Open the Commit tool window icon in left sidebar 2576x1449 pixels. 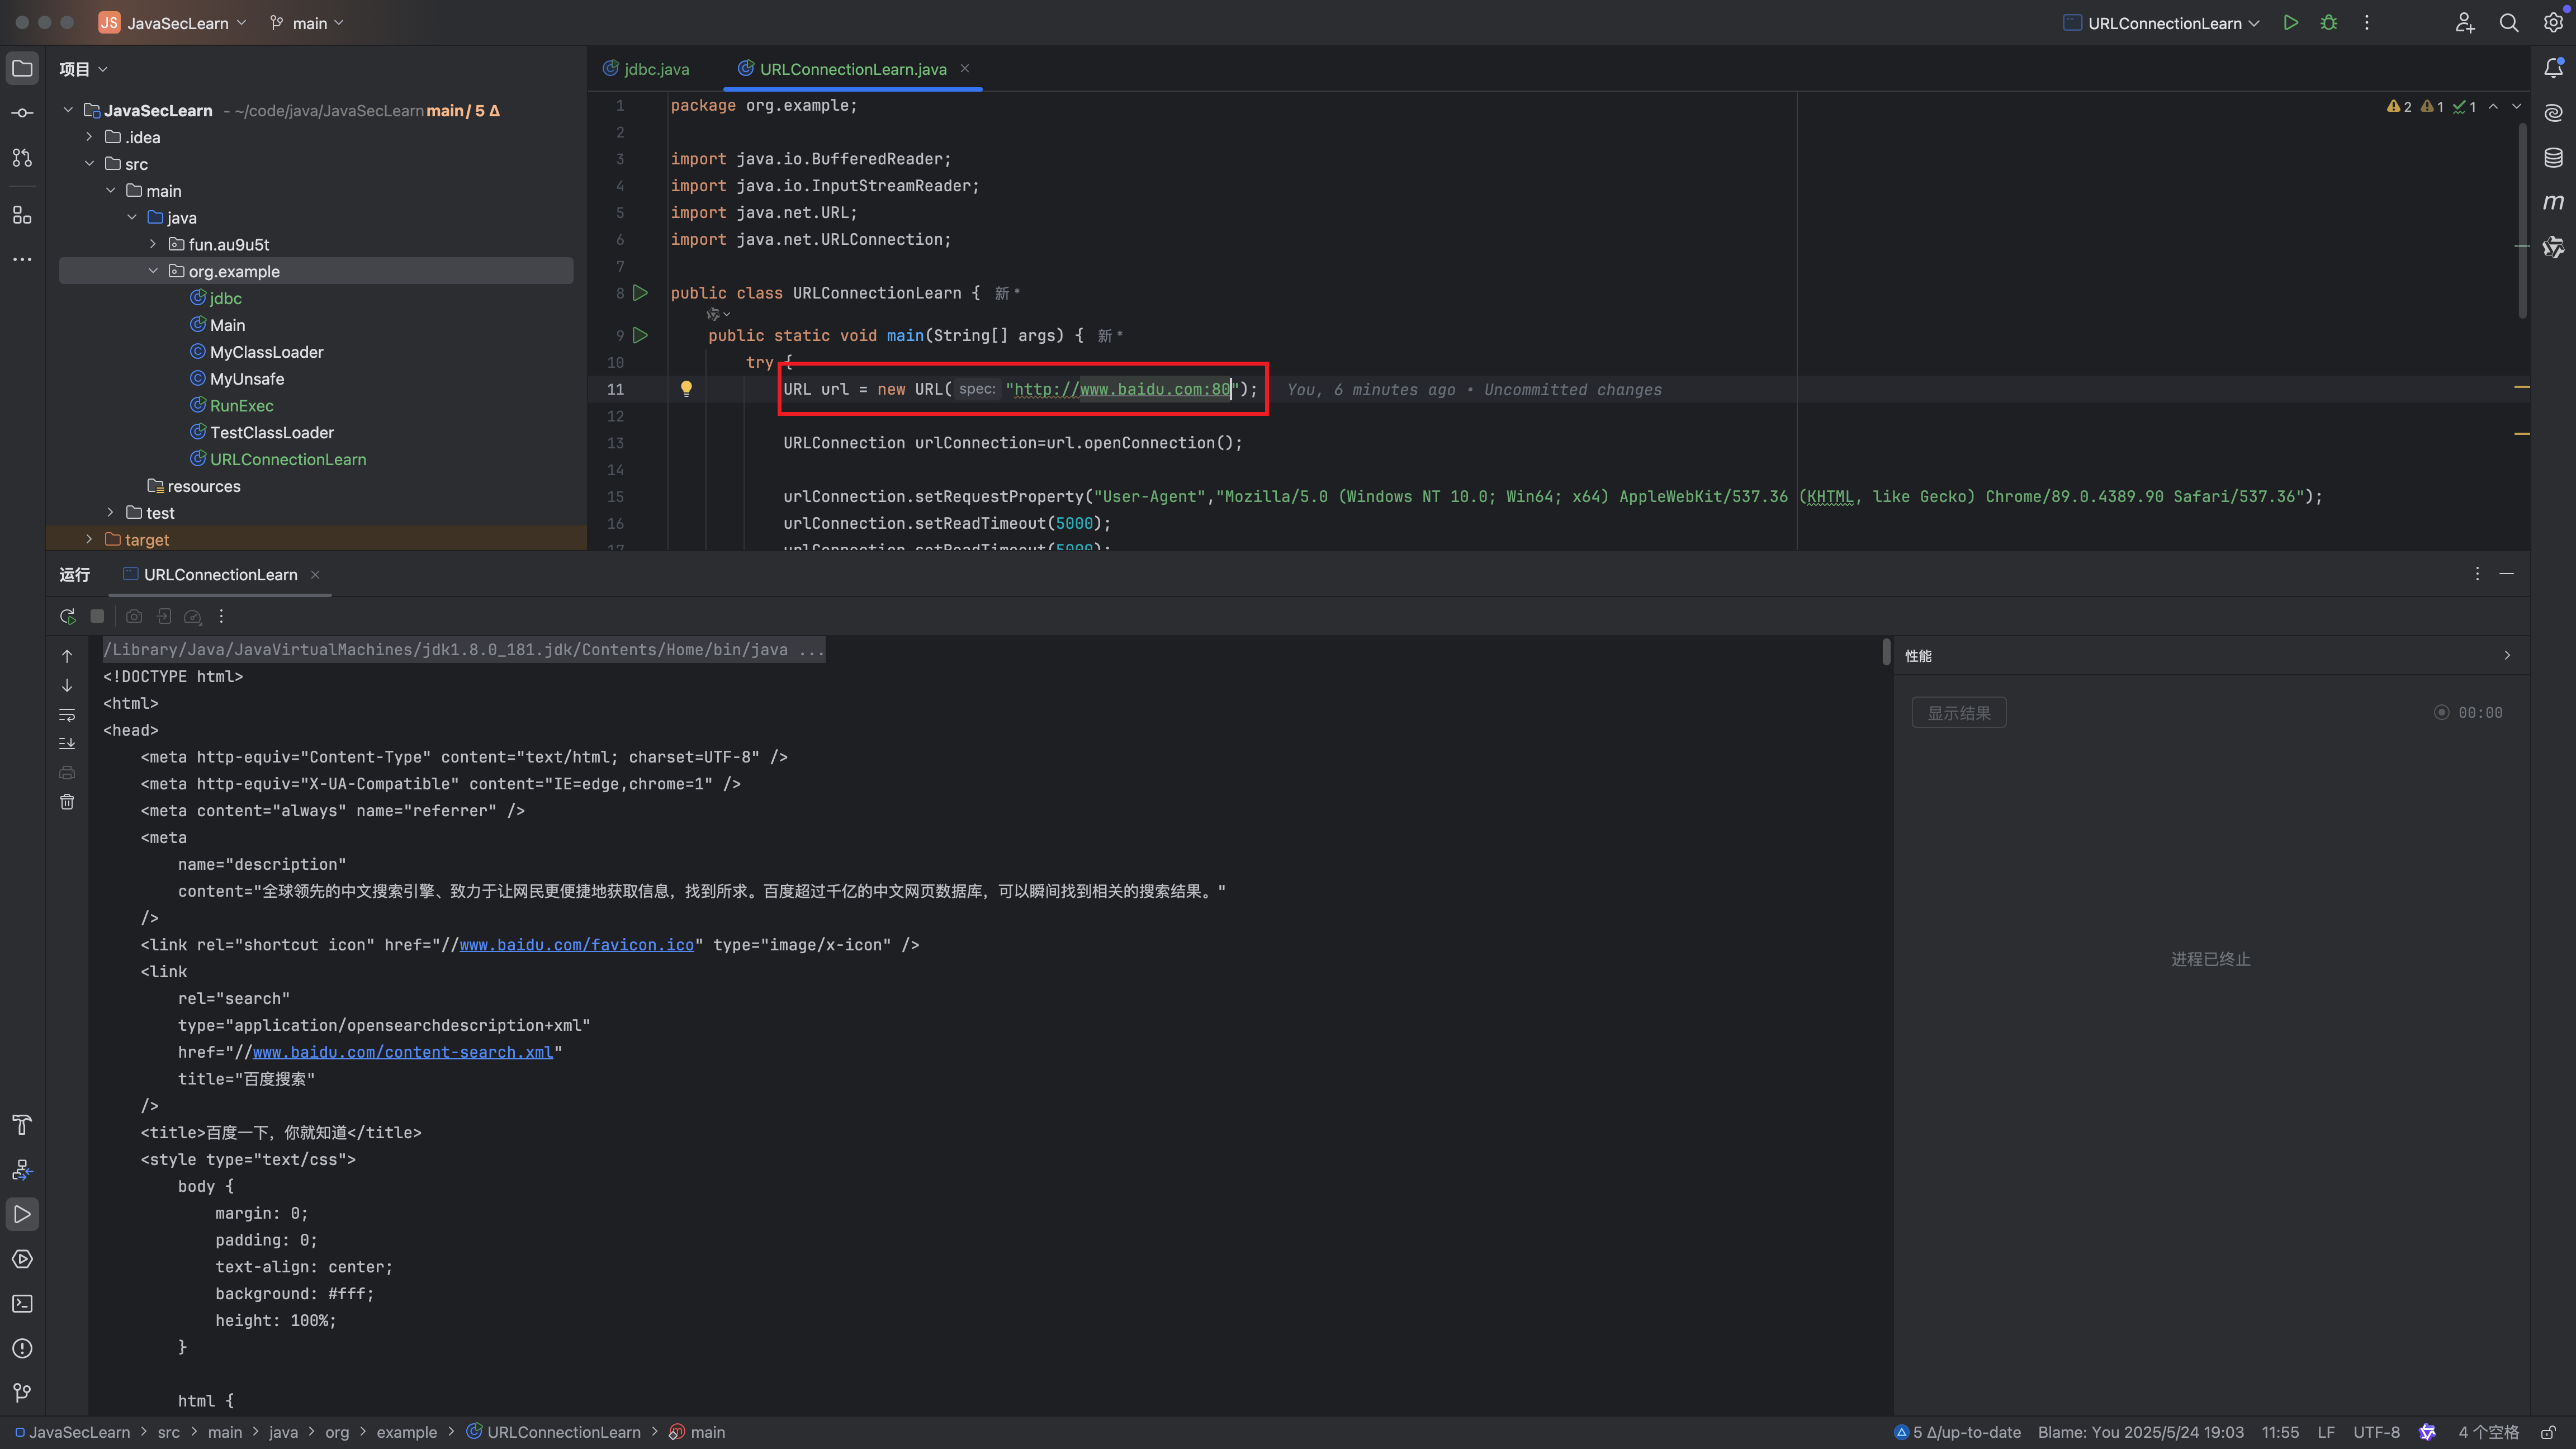(x=22, y=113)
